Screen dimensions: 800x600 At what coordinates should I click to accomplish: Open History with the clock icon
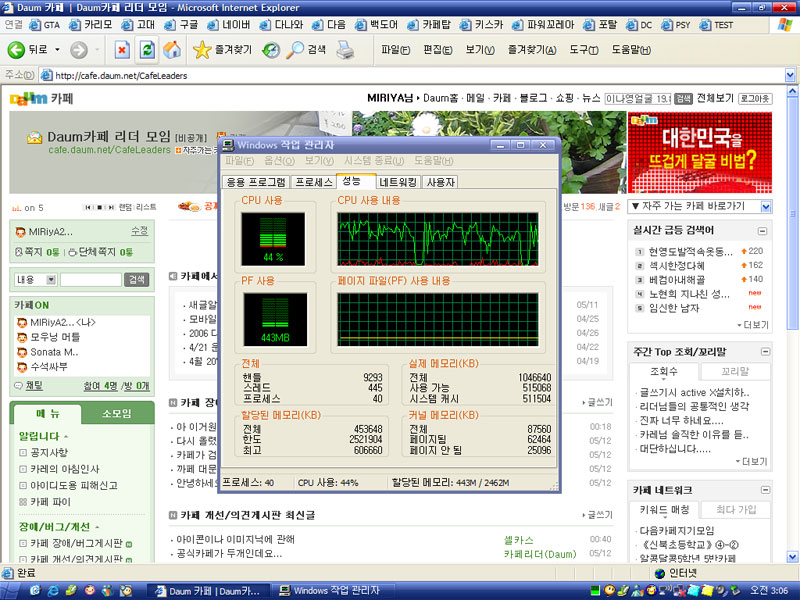[x=270, y=49]
